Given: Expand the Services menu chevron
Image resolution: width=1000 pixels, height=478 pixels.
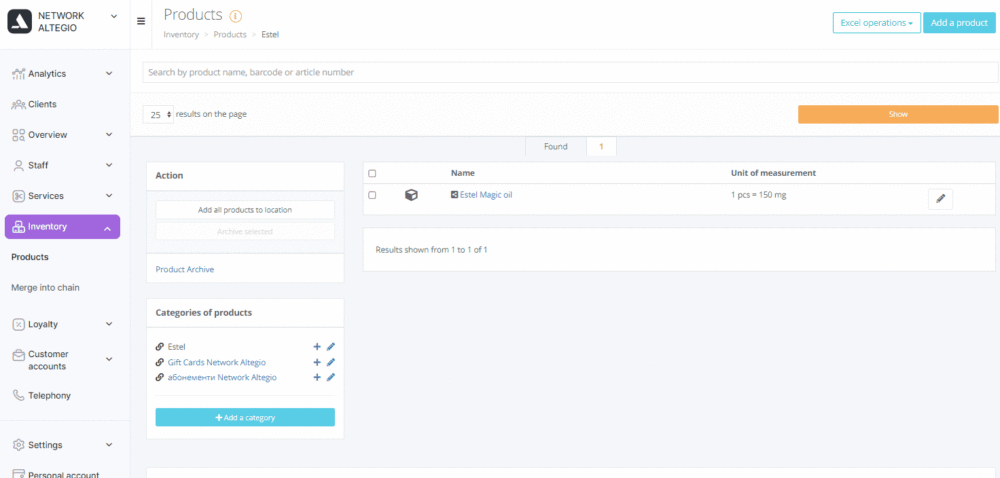Looking at the screenshot, I should coord(109,196).
